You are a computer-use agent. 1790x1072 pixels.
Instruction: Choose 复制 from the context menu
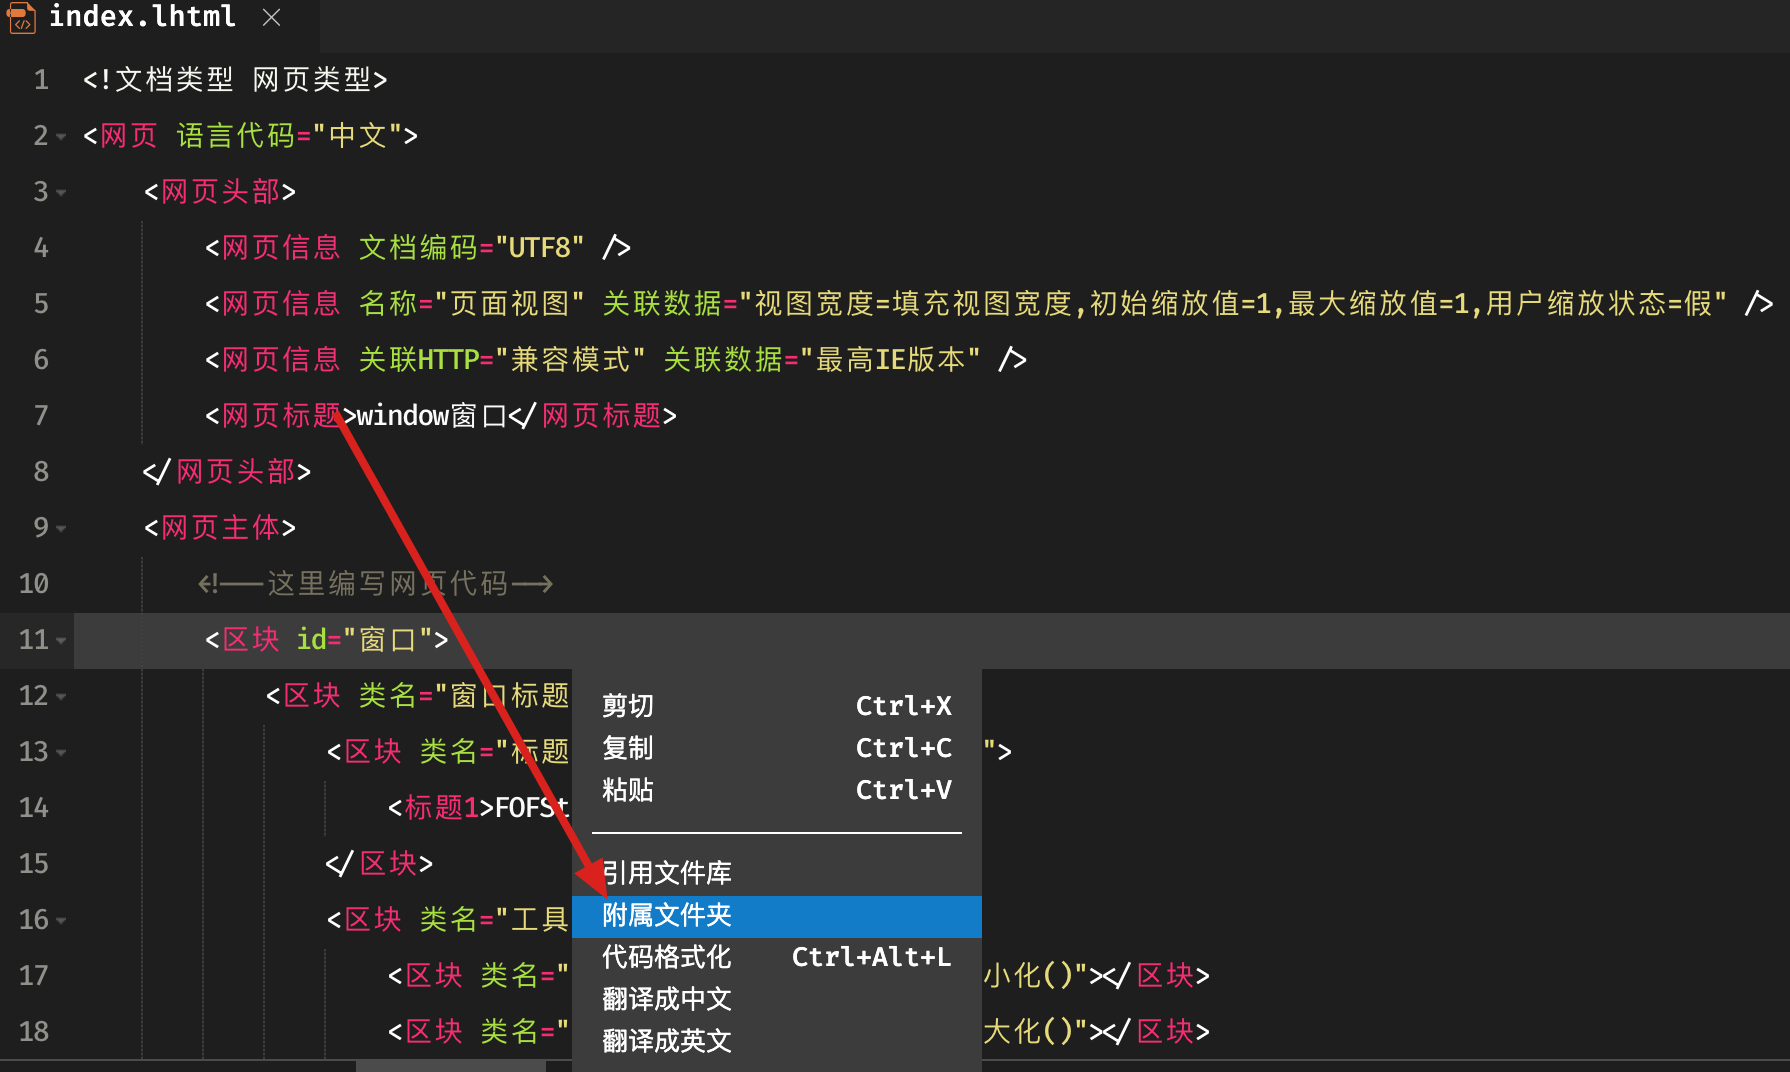coord(777,748)
